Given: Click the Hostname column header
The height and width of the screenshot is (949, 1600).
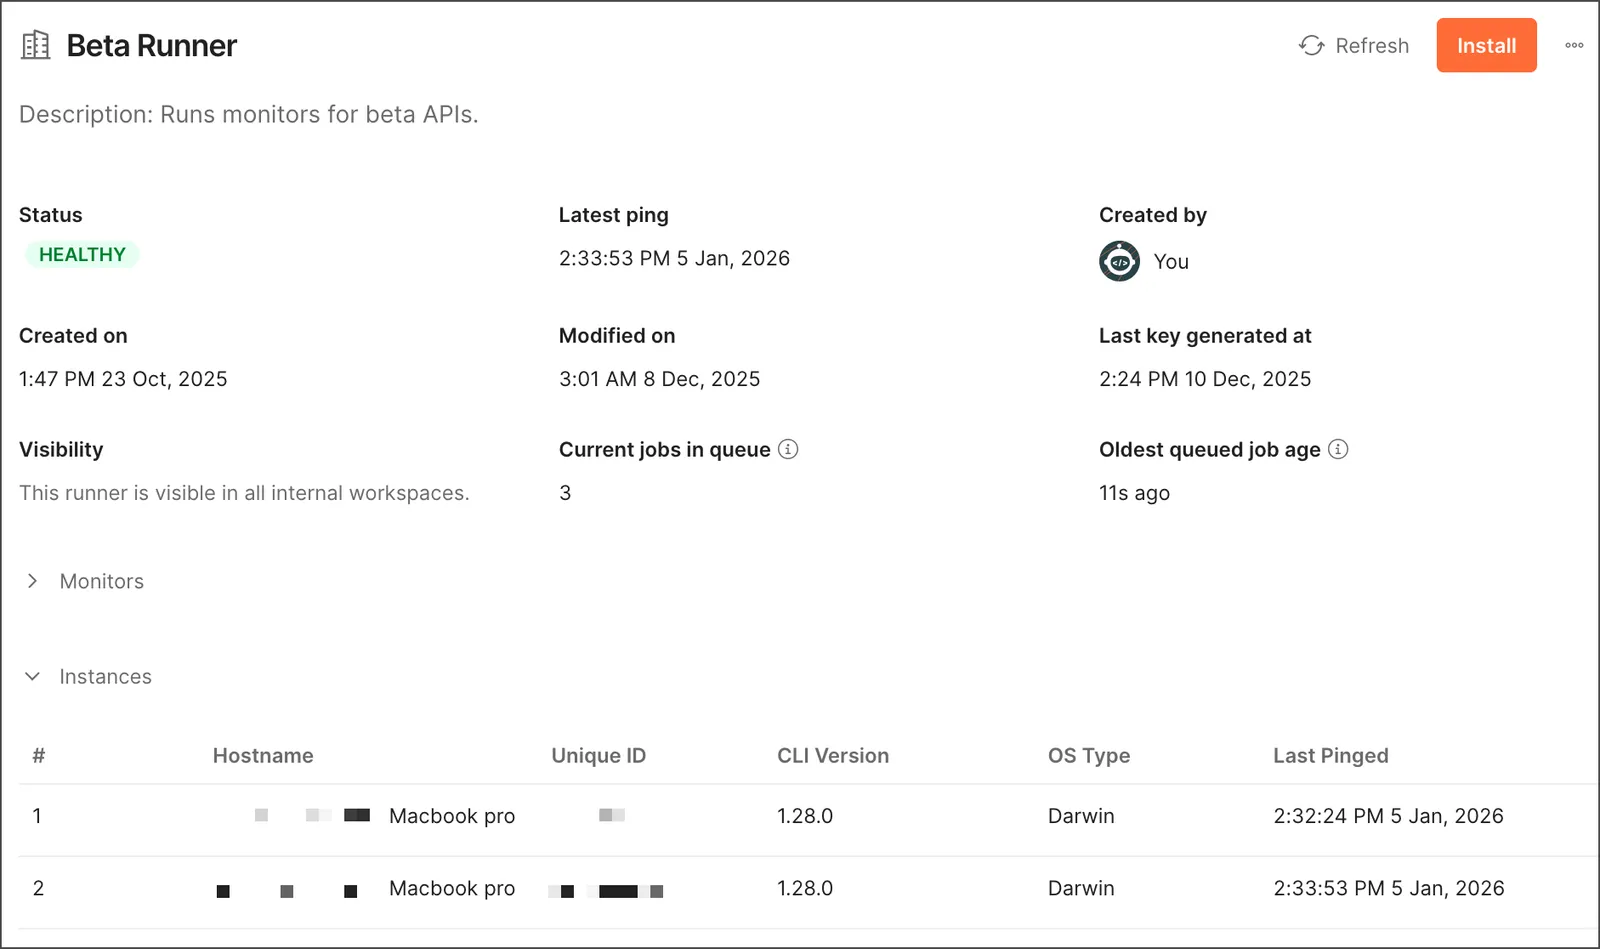Looking at the screenshot, I should click(x=263, y=756).
